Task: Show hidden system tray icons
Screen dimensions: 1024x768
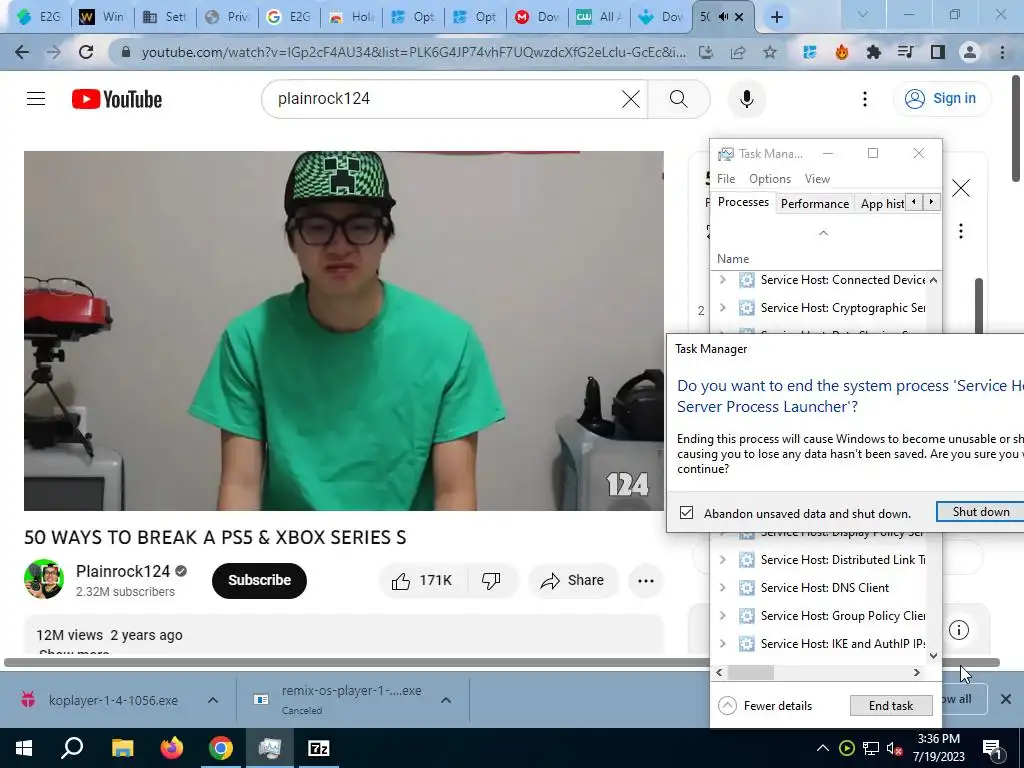Action: click(823, 749)
